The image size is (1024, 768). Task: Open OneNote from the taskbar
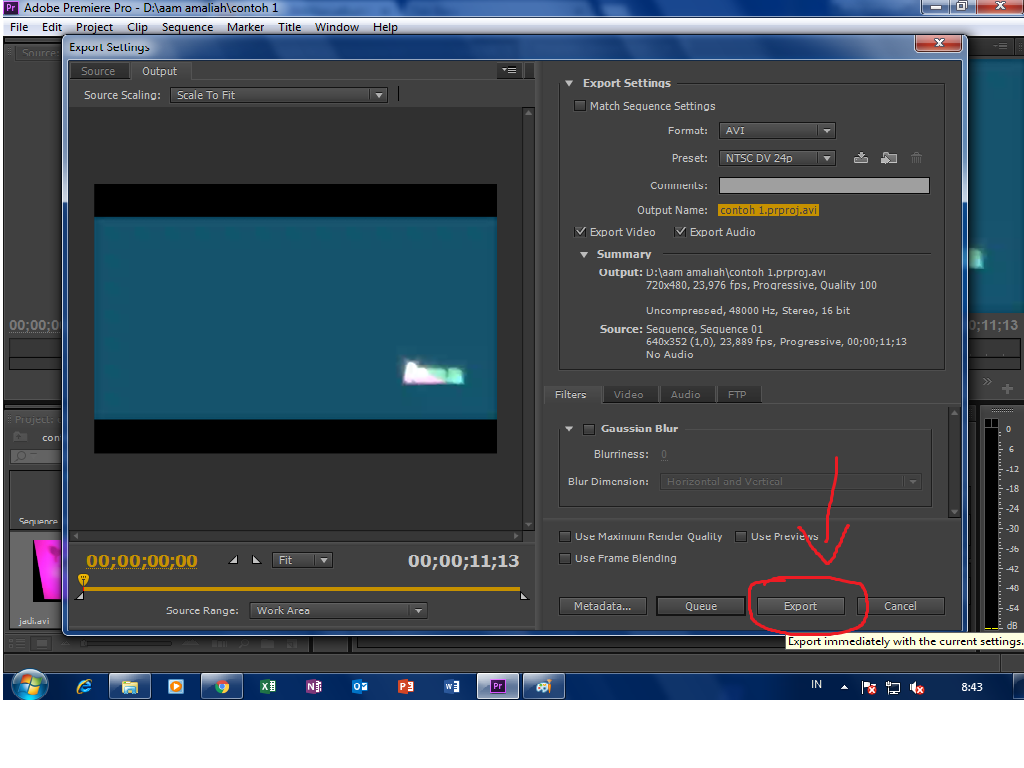coord(313,686)
